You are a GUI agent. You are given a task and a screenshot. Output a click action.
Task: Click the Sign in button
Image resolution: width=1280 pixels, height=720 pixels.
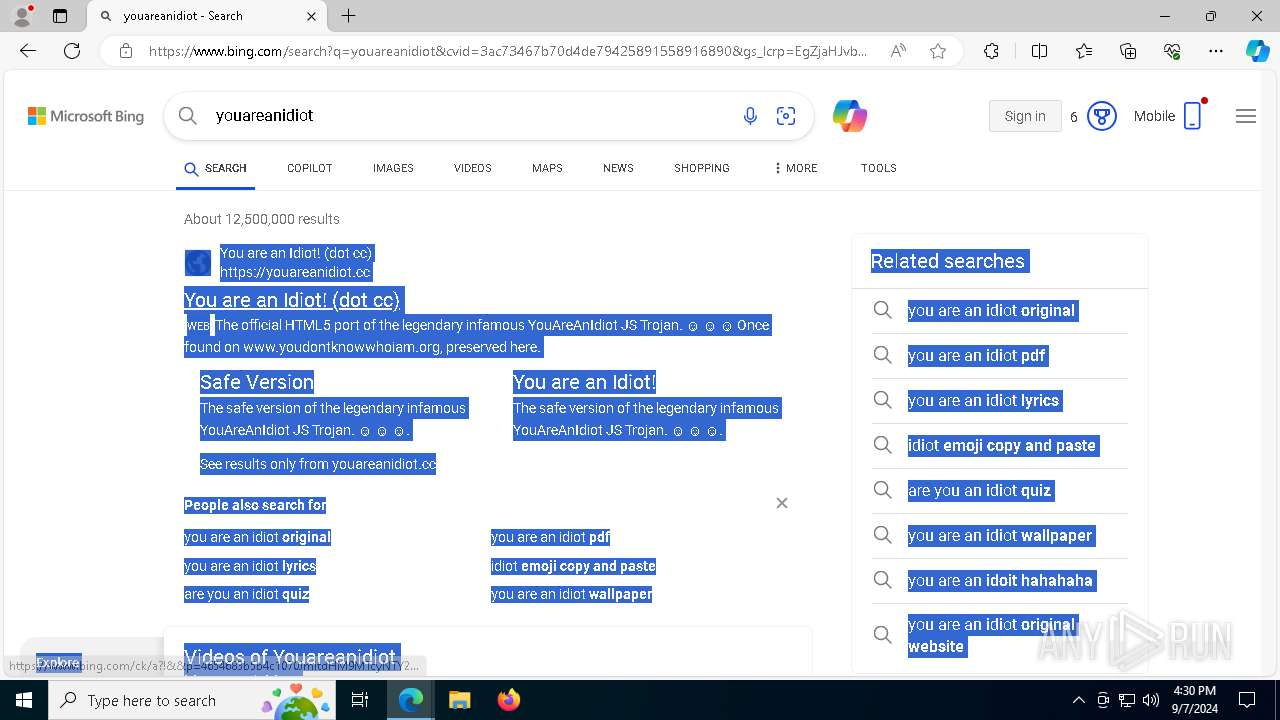click(x=1025, y=116)
